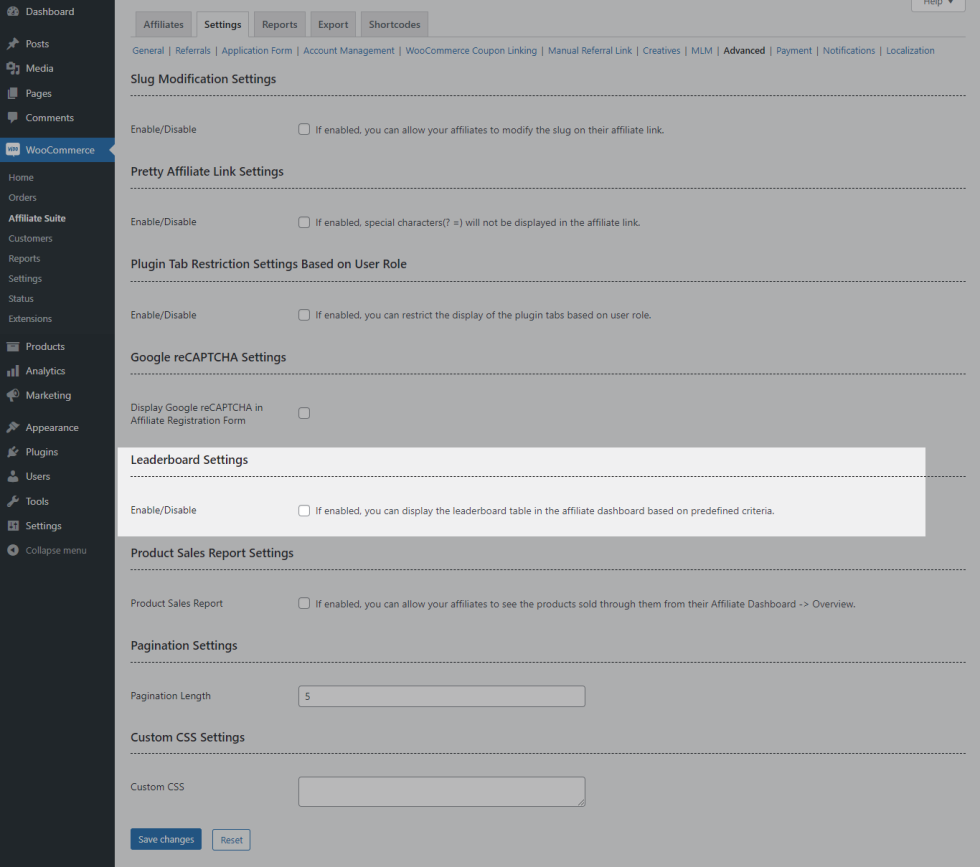Enable Product Sales Report checkbox
This screenshot has height=867, width=980.
304,604
